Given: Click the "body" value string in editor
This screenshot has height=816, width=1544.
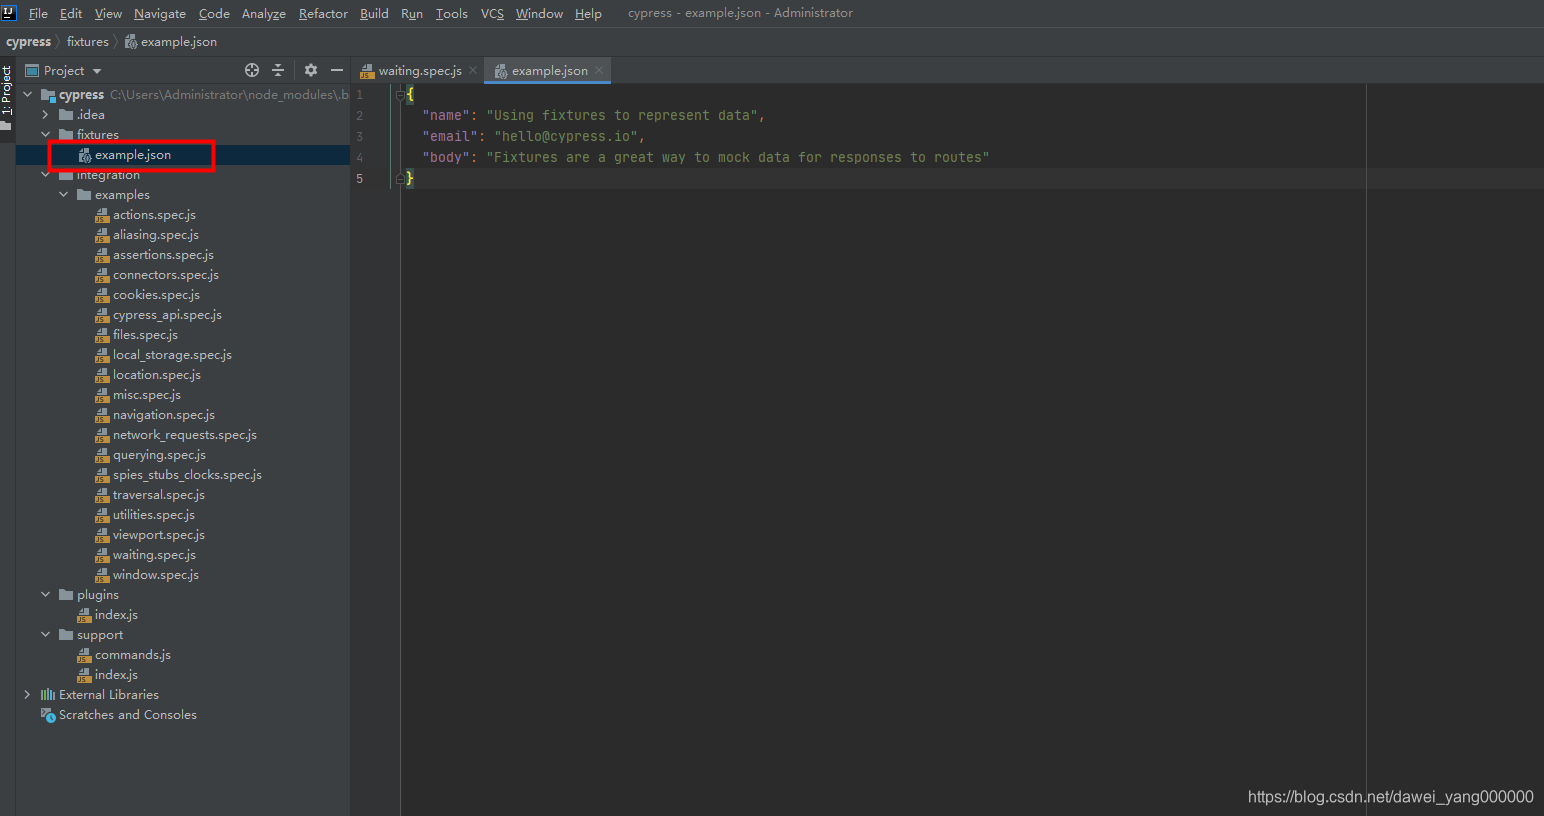Looking at the screenshot, I should (x=737, y=157).
